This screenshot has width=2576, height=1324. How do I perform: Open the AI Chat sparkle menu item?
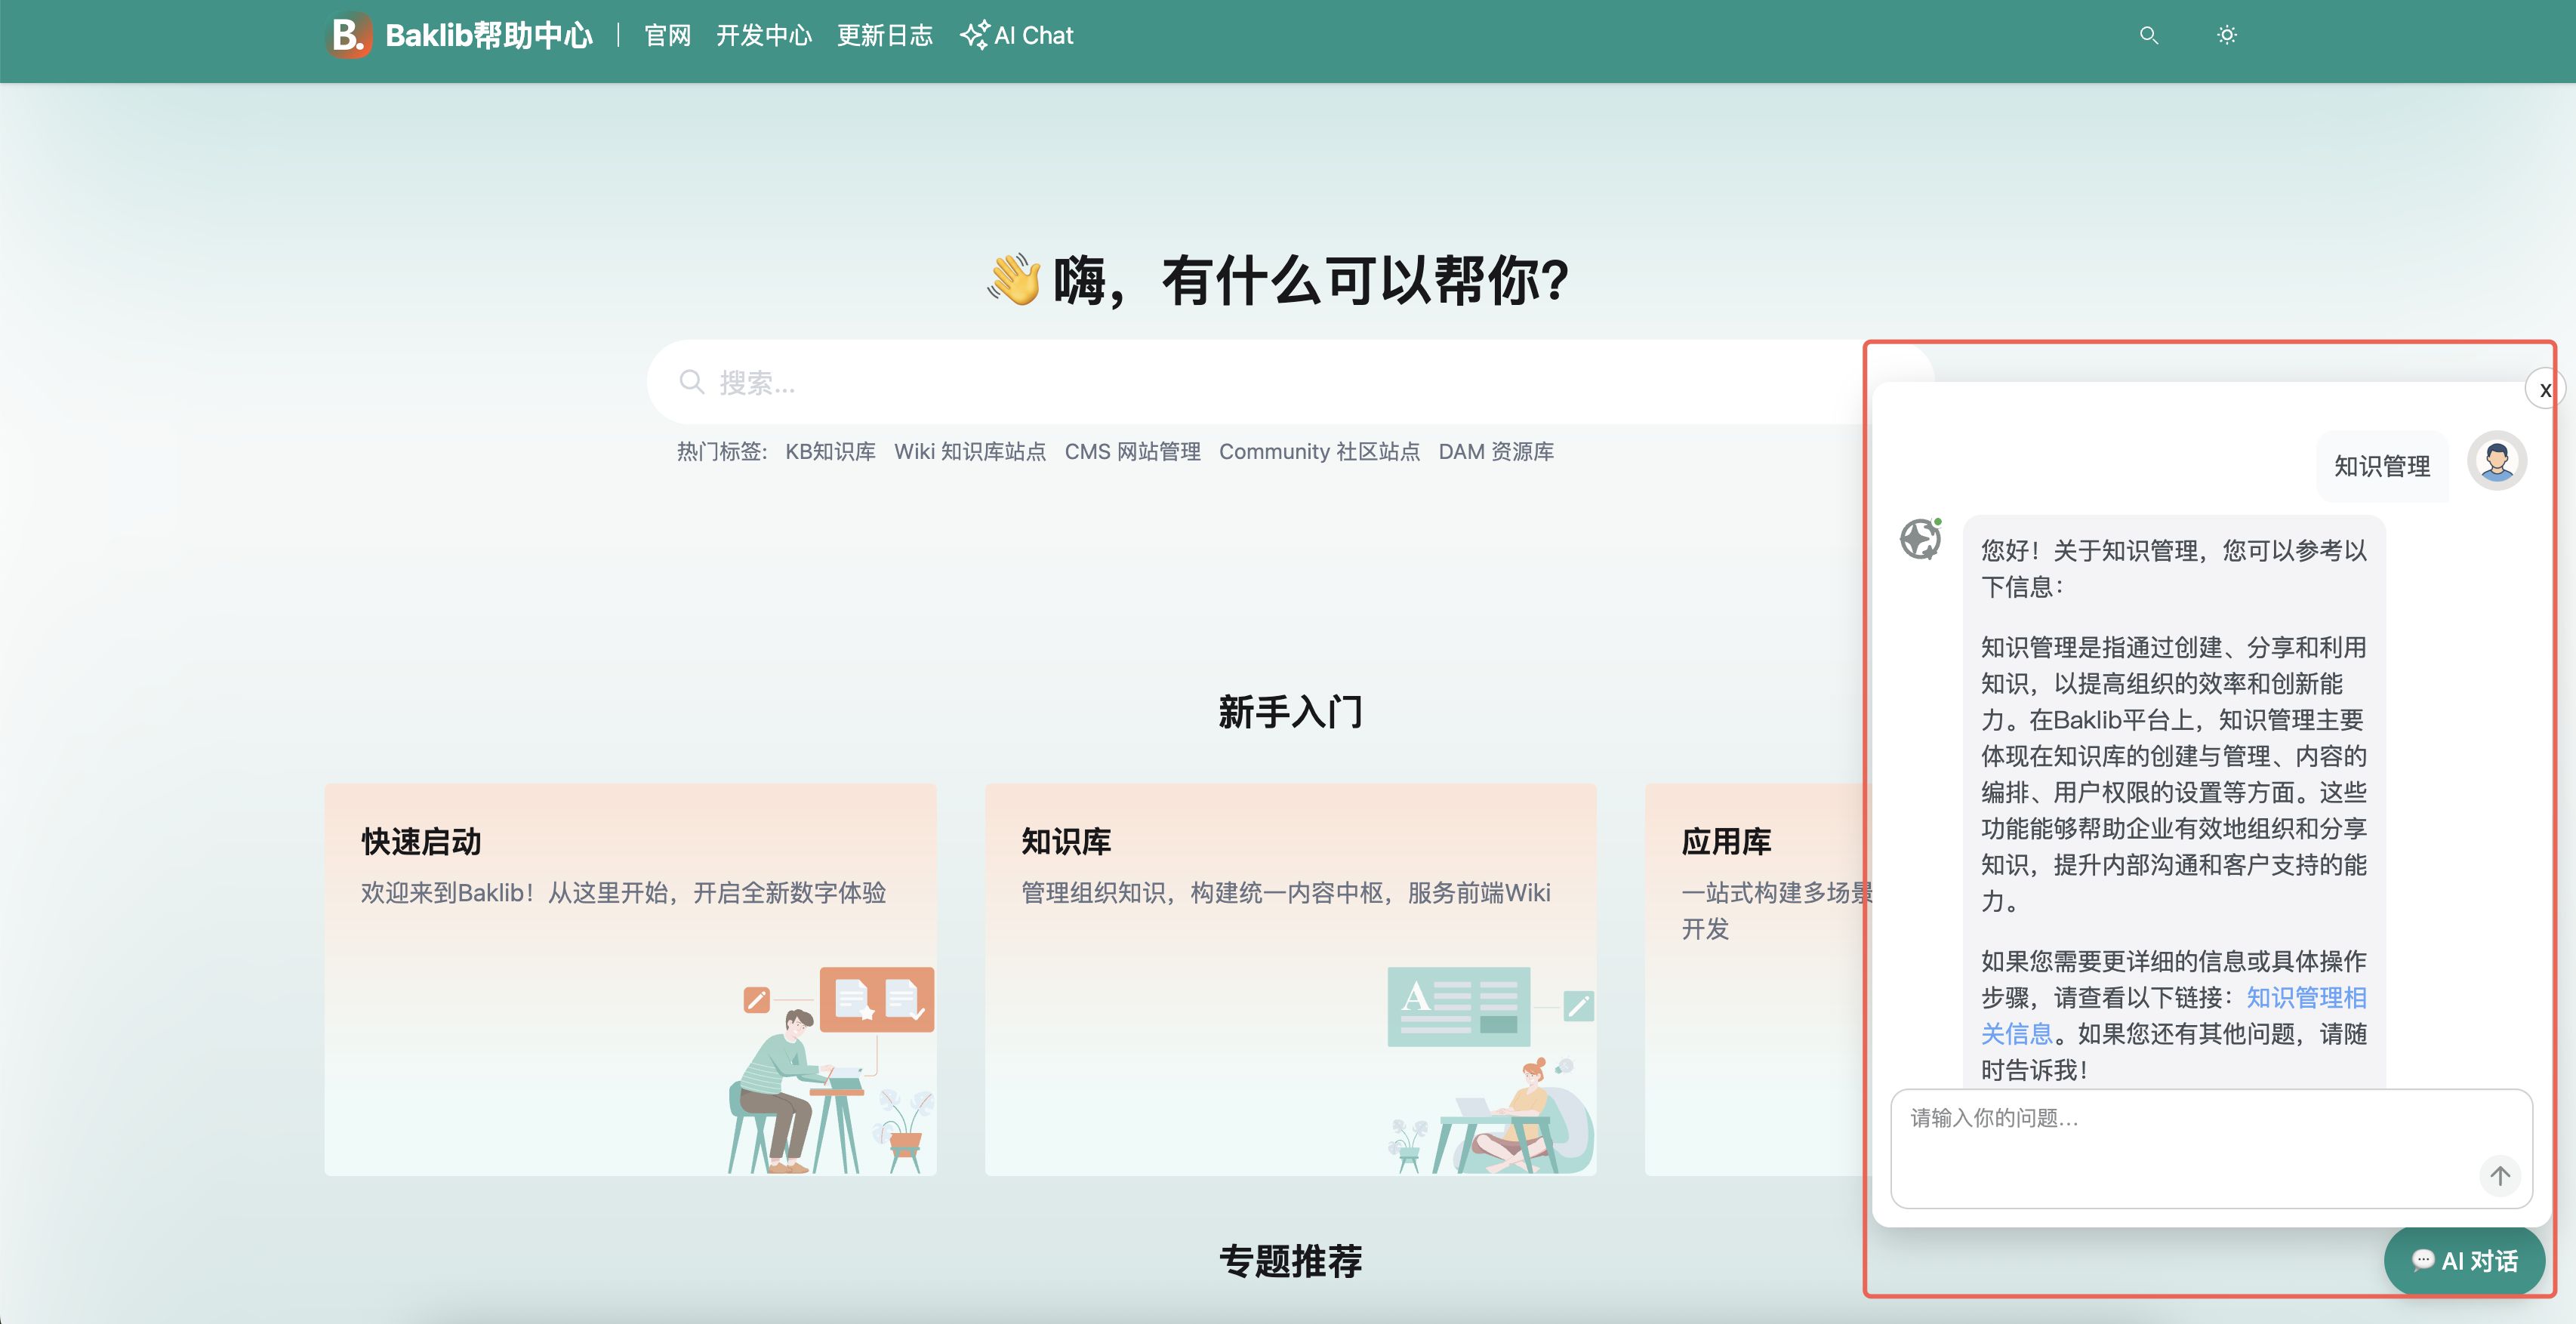1017,35
